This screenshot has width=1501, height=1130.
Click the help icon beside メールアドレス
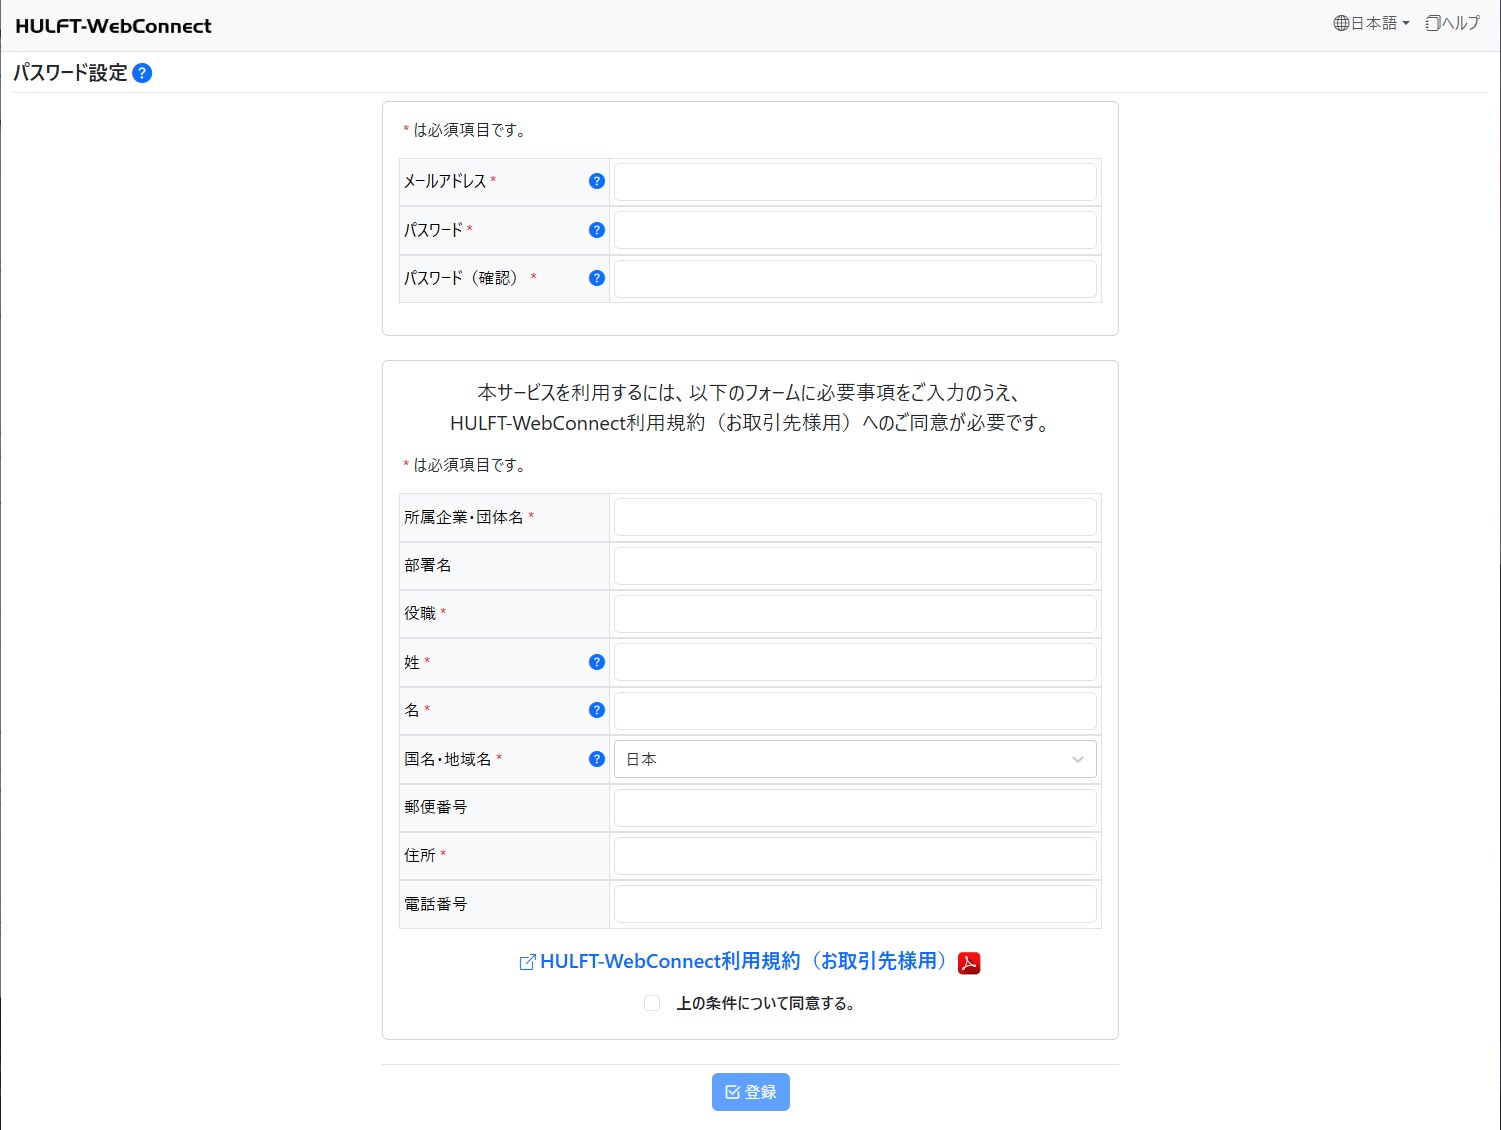click(x=596, y=181)
